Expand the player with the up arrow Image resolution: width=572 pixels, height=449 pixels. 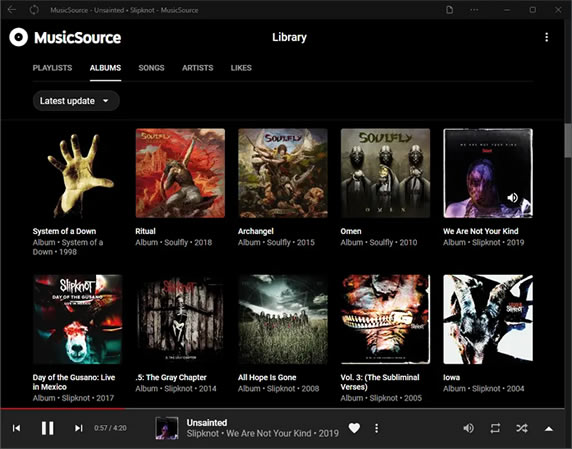[x=549, y=429]
